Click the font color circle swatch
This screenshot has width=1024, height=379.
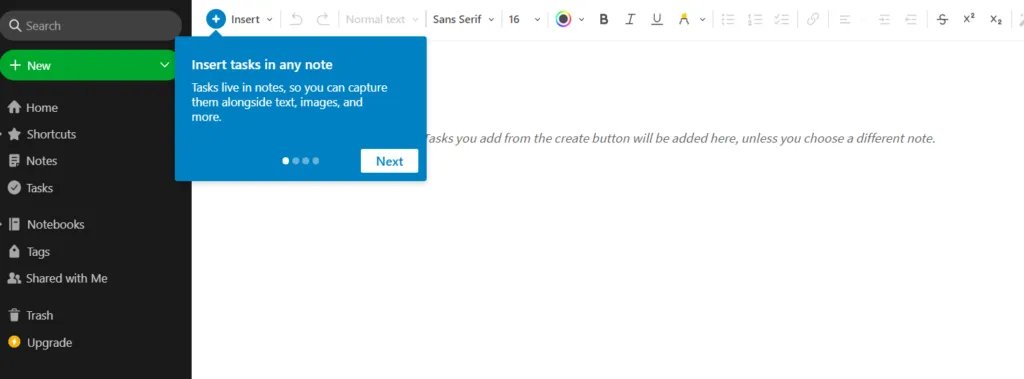[564, 19]
